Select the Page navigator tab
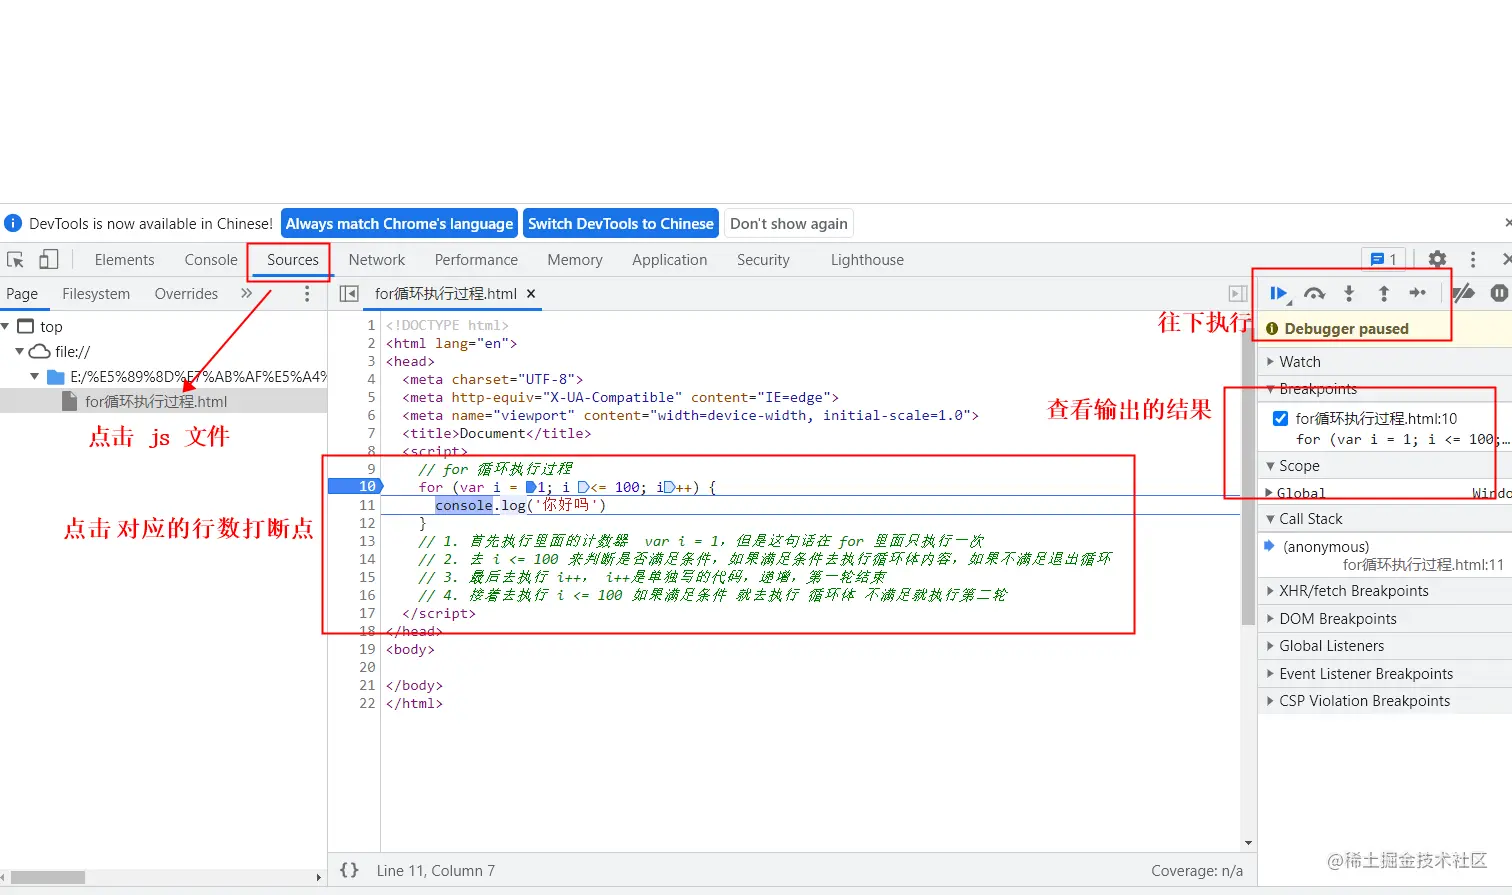The image size is (1512, 895). (22, 294)
